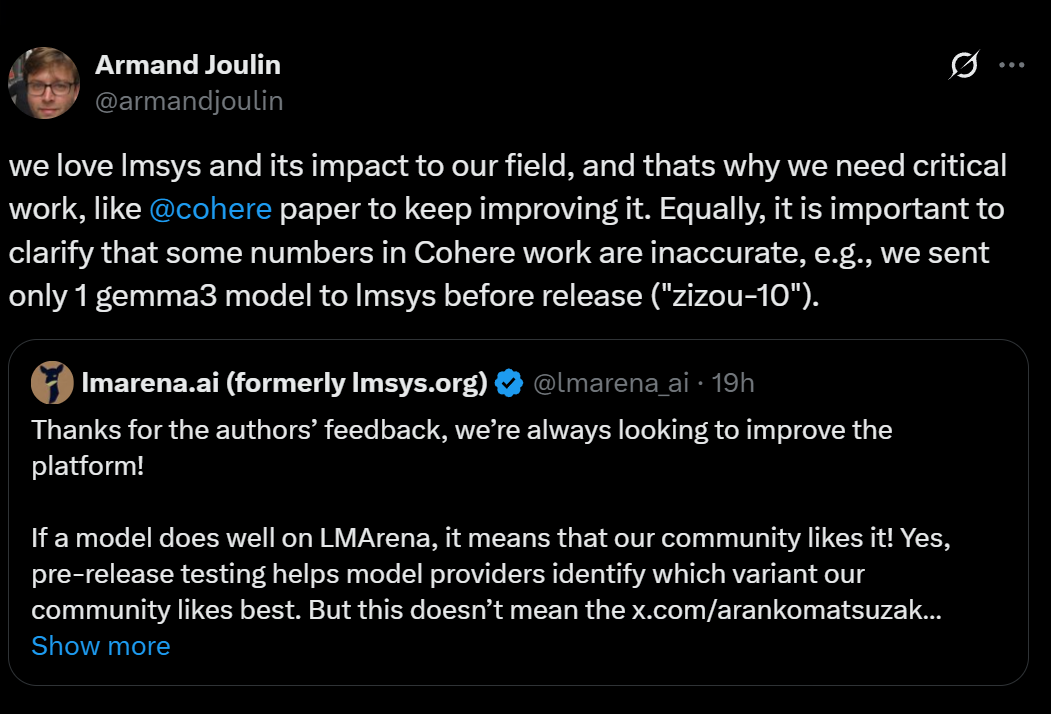Screen dimensions: 1051x714
Task: Click the main tweet text mentioning "zizou-10"
Action: pos(412,297)
